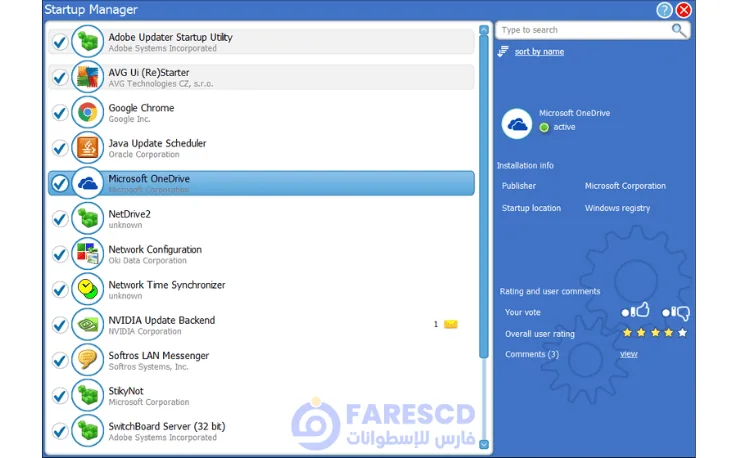Open the help question mark icon

(664, 10)
